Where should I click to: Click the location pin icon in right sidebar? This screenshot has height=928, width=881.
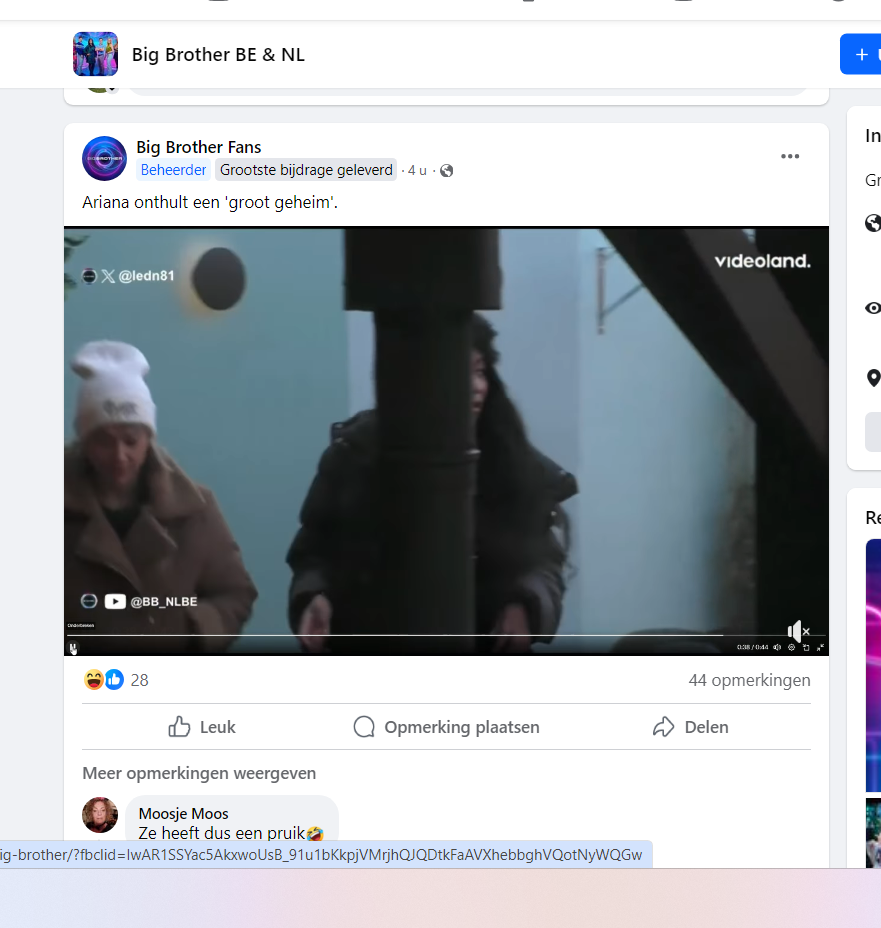pyautogui.click(x=873, y=378)
